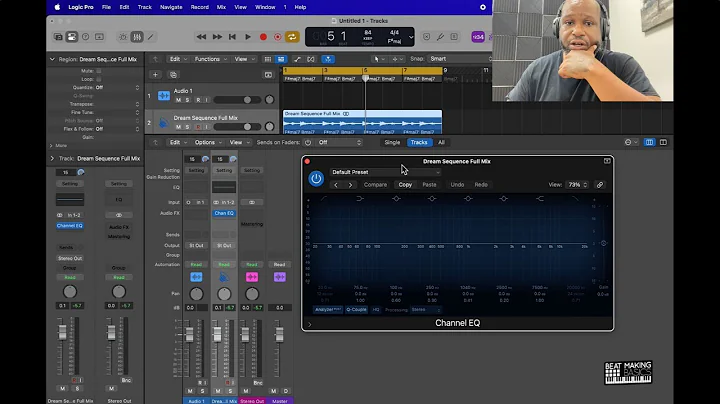Click the Duplicate Track icon
This screenshot has height=404, width=720.
(x=173, y=75)
